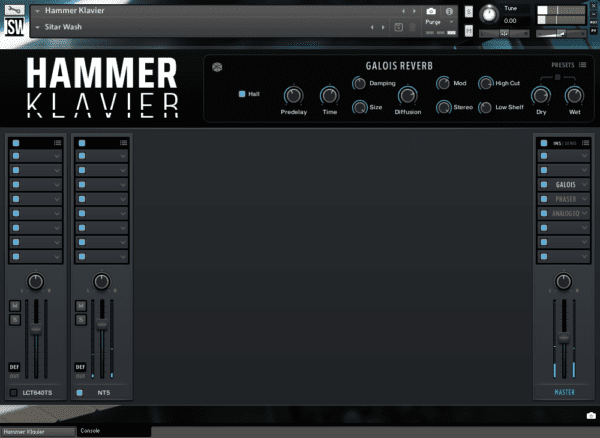Click the reverb Size knob
Screen dimensions: 600x438
359,107
